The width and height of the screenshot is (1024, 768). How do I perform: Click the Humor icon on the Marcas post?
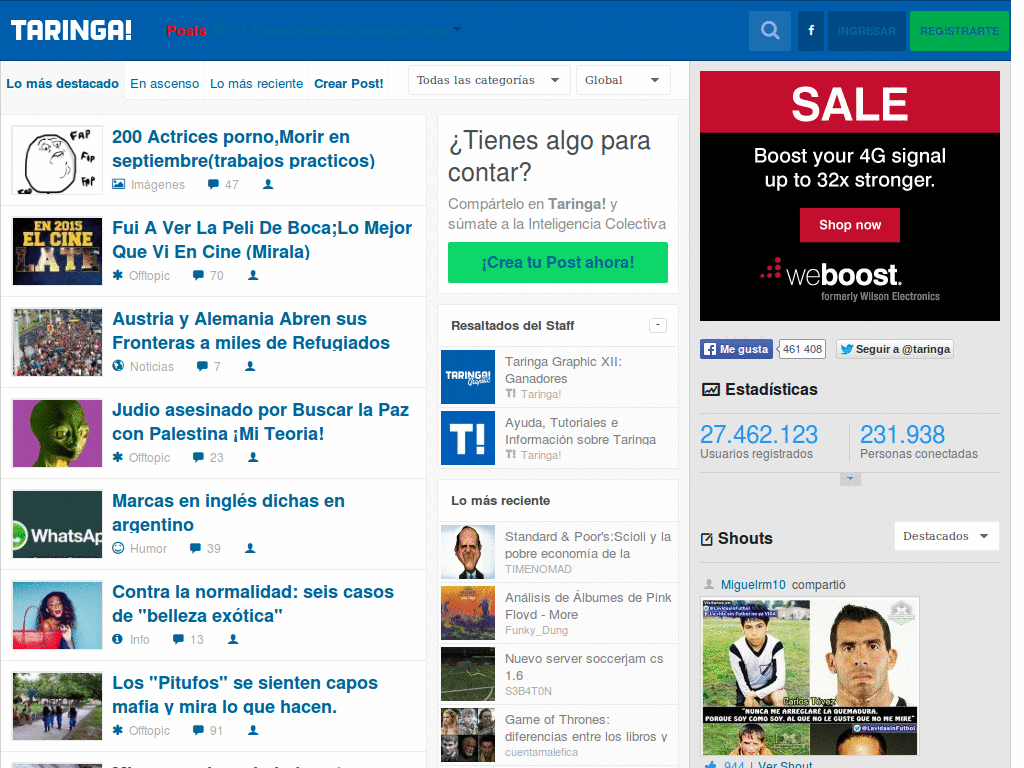click(120, 548)
